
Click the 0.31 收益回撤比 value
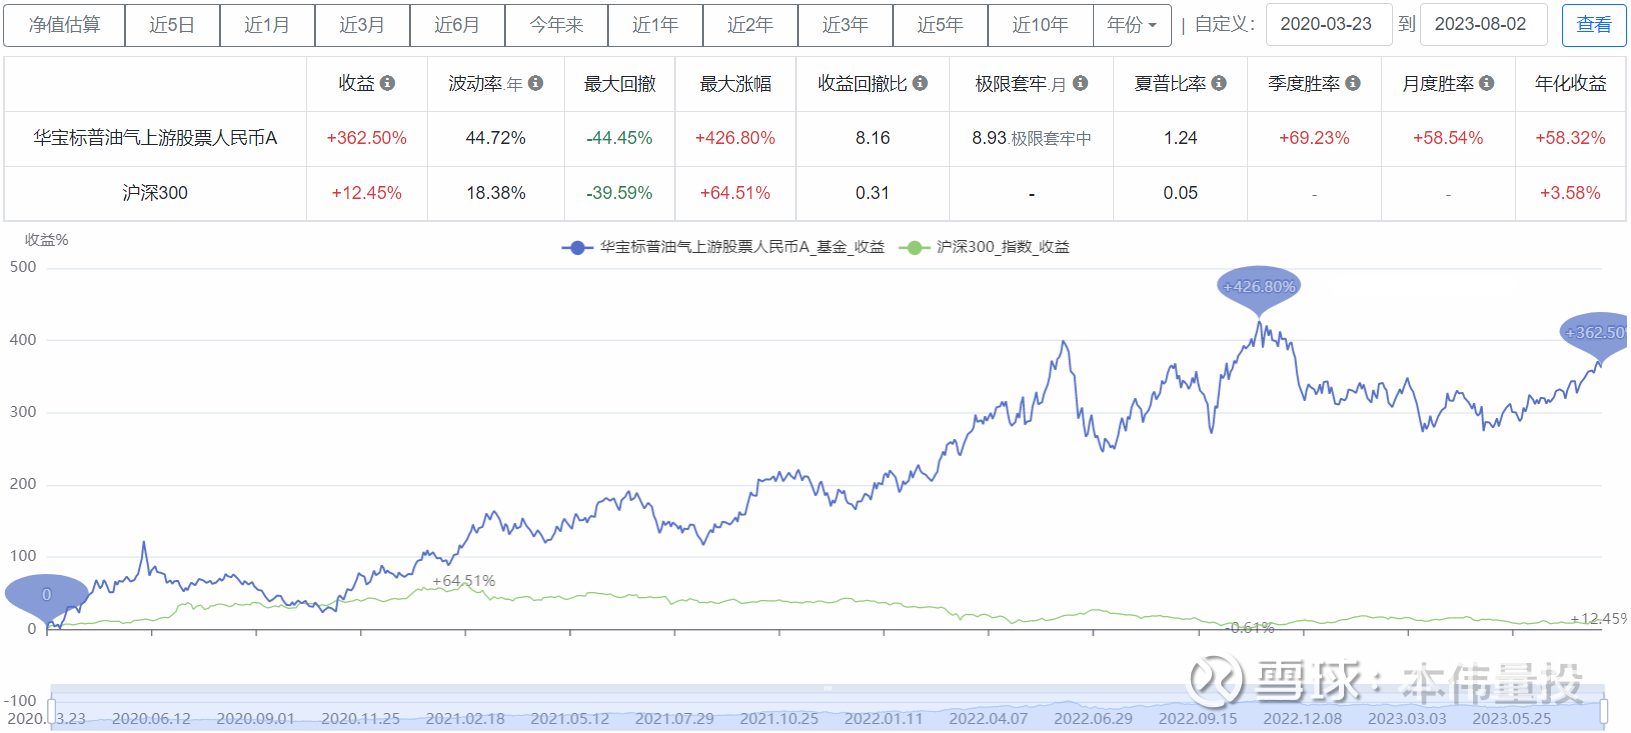point(873,193)
